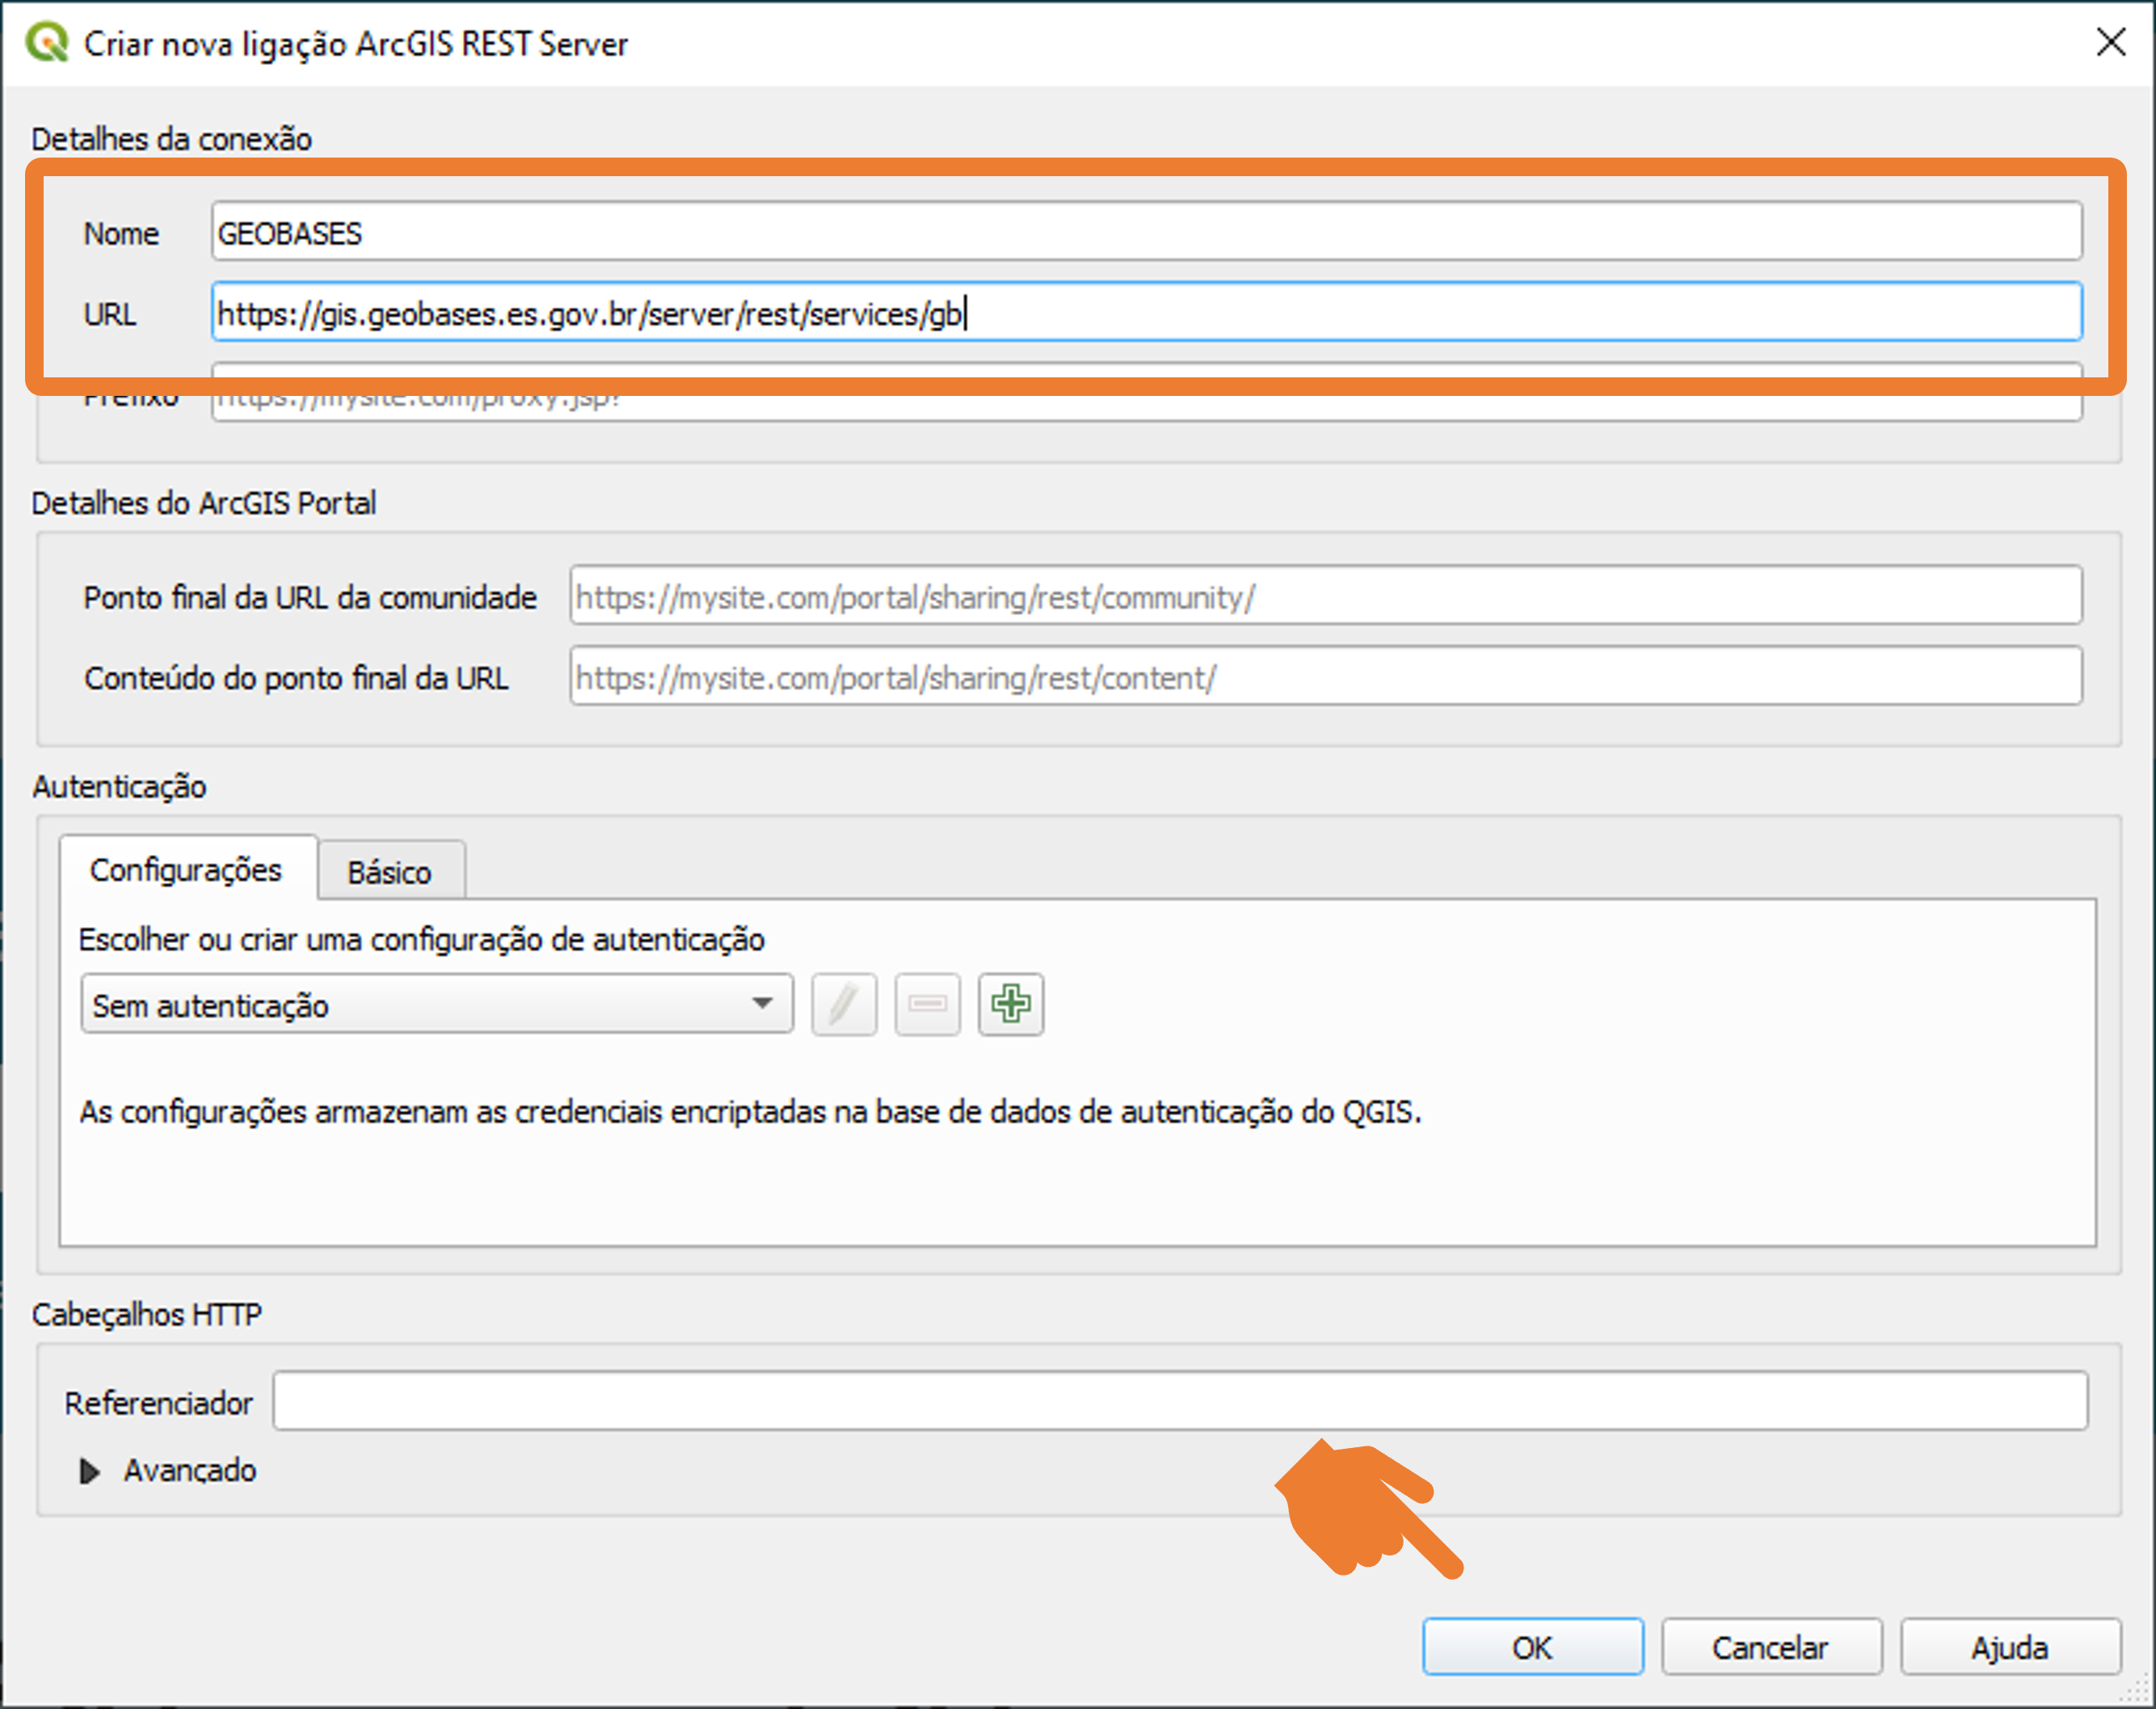The width and height of the screenshot is (2156, 1709).
Task: Click the QGIS logo in title bar
Action: coord(46,42)
